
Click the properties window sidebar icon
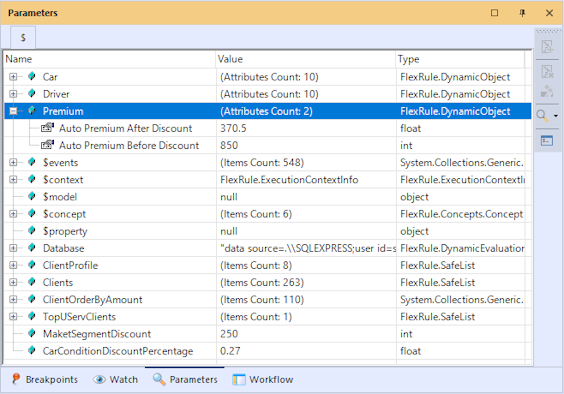tap(547, 140)
